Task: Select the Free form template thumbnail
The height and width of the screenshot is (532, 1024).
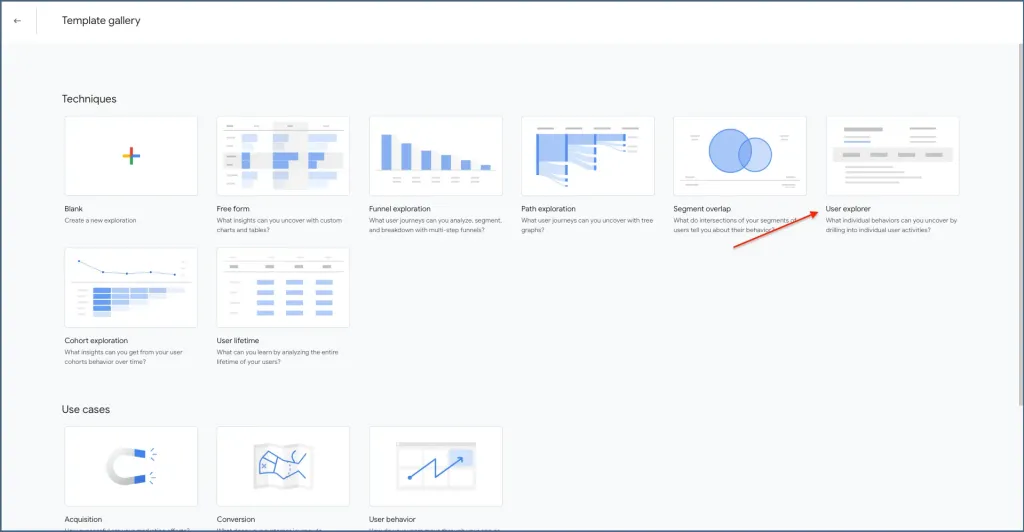Action: 283,156
